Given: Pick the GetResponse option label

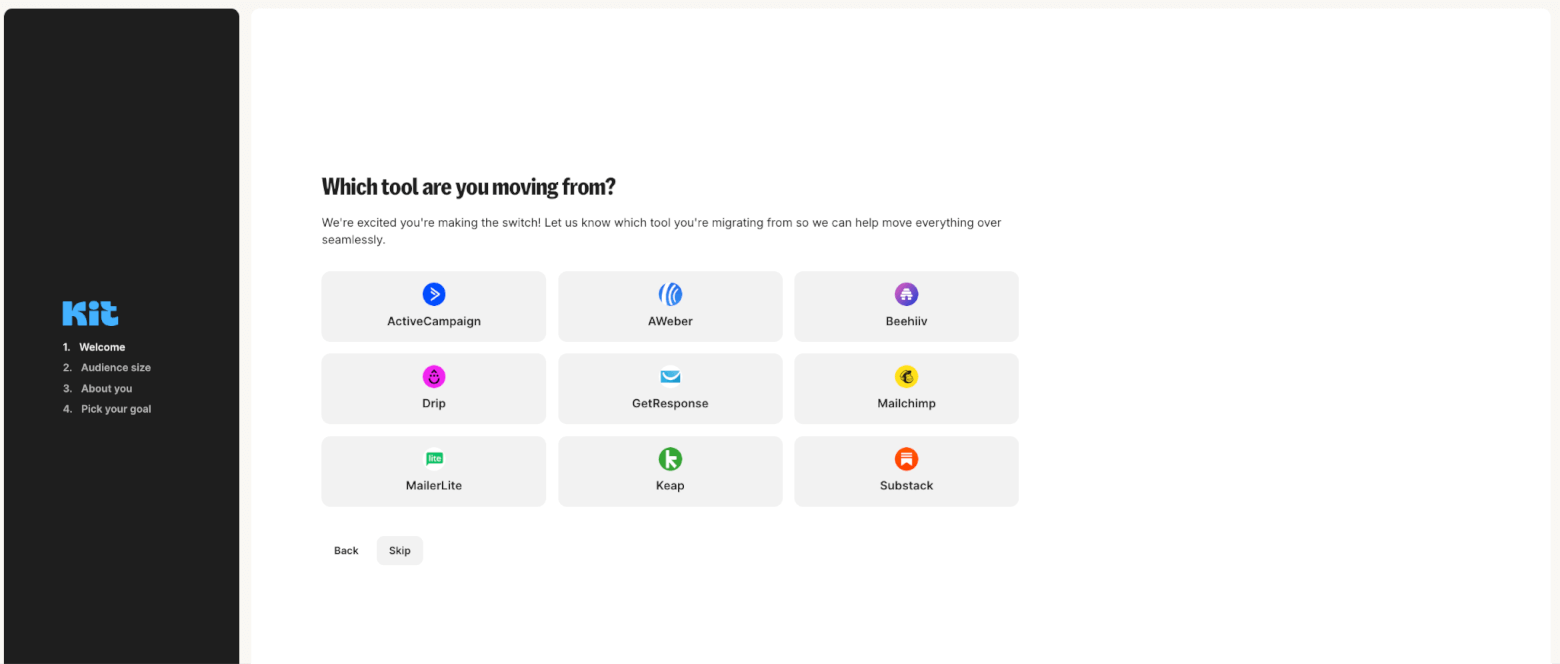Looking at the screenshot, I should point(670,404).
